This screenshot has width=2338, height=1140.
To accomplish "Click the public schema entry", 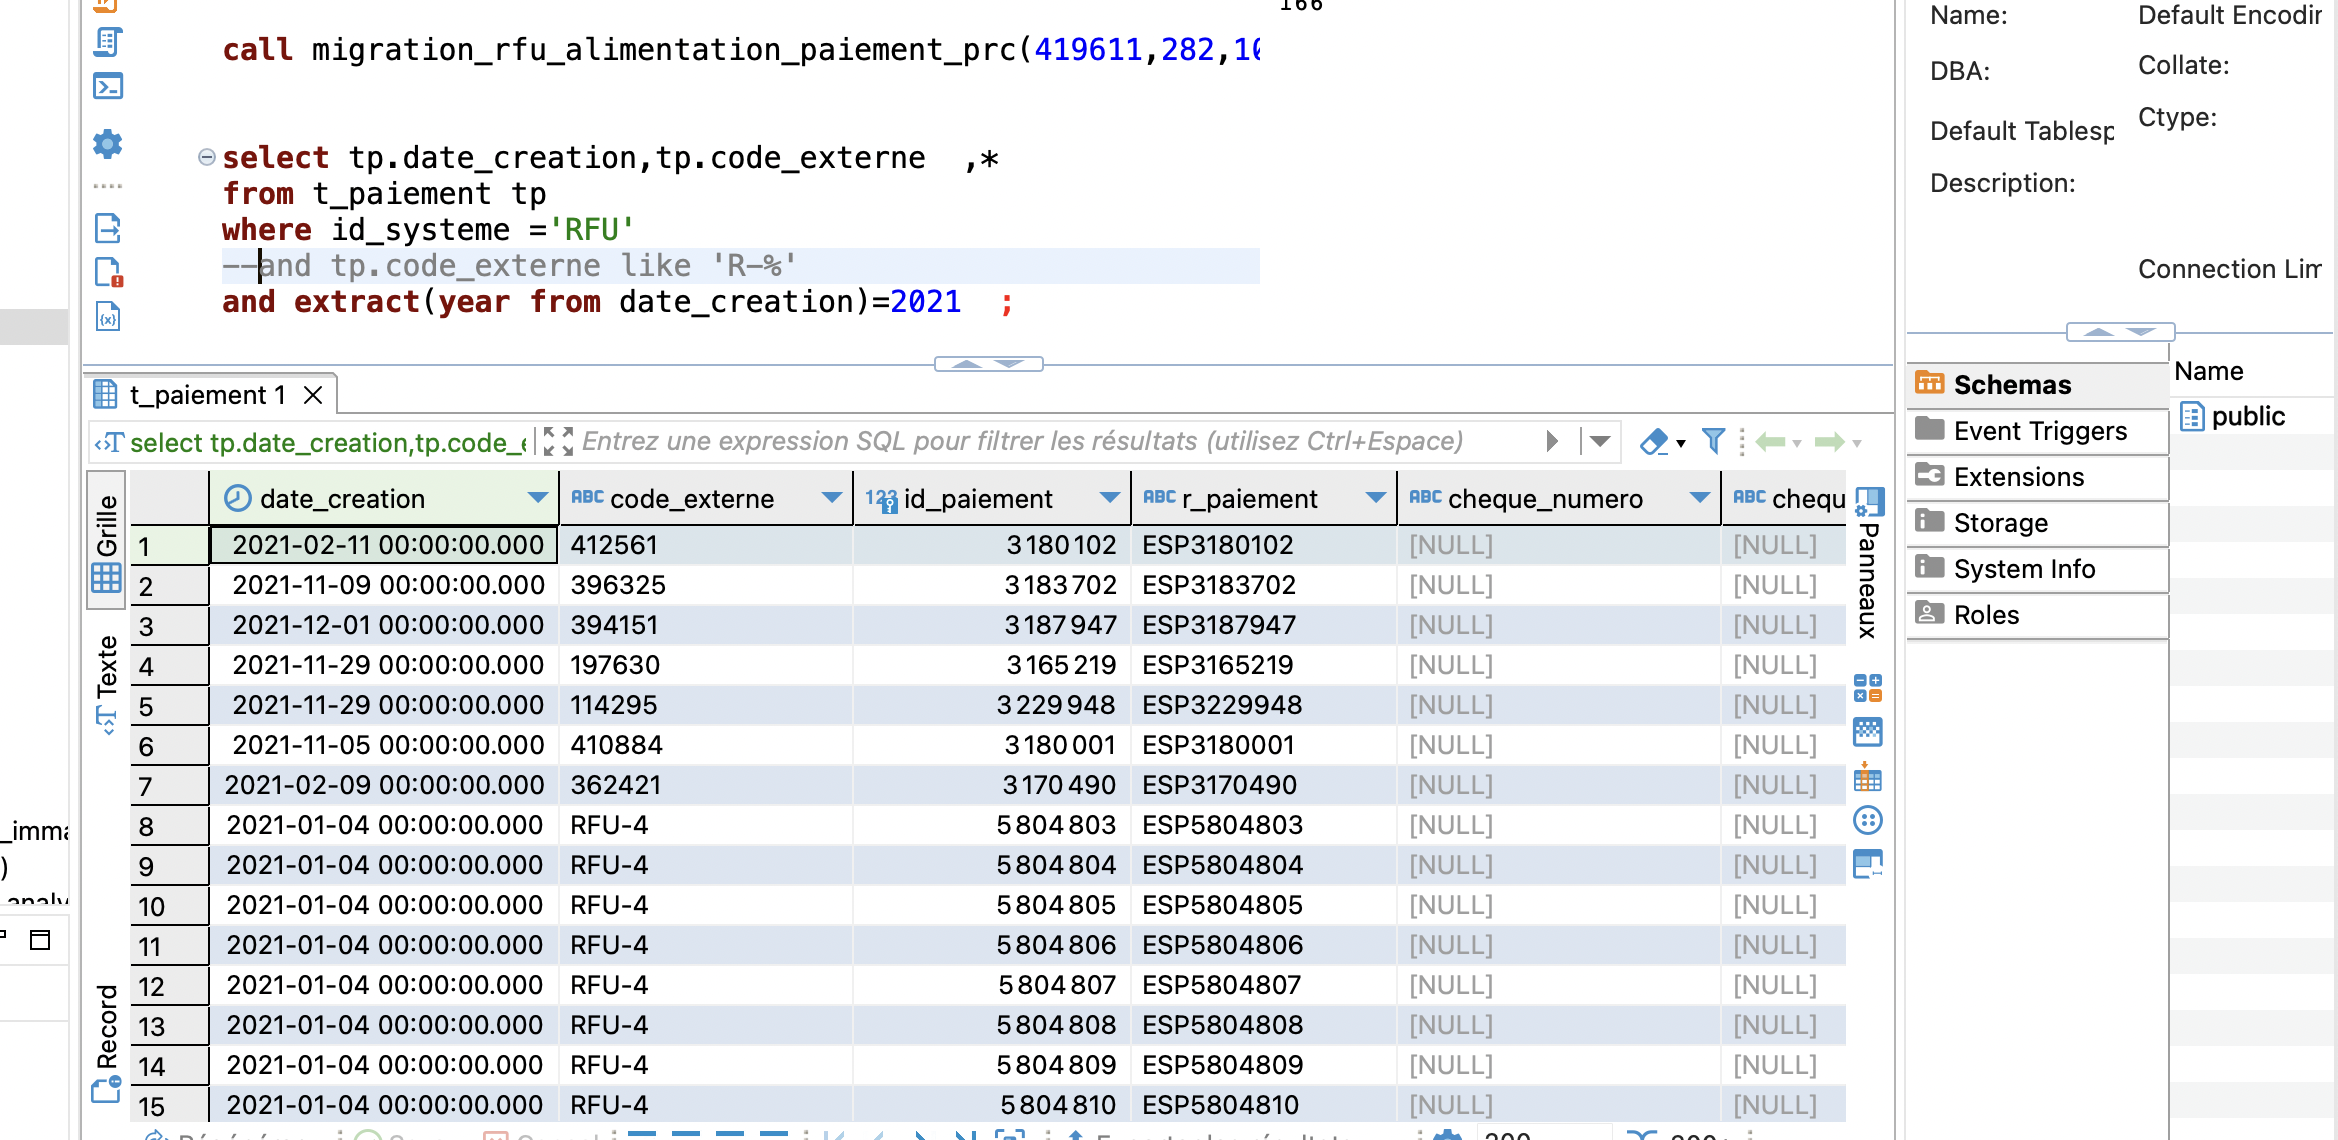I will (x=2247, y=416).
